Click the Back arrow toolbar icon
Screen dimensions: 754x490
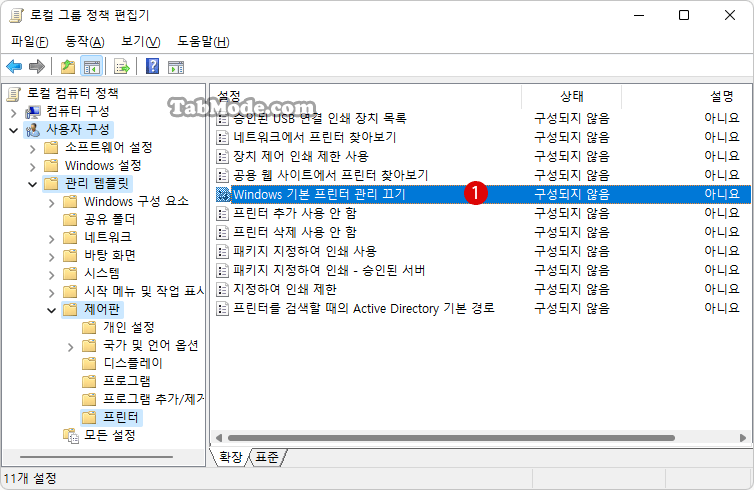[14, 66]
